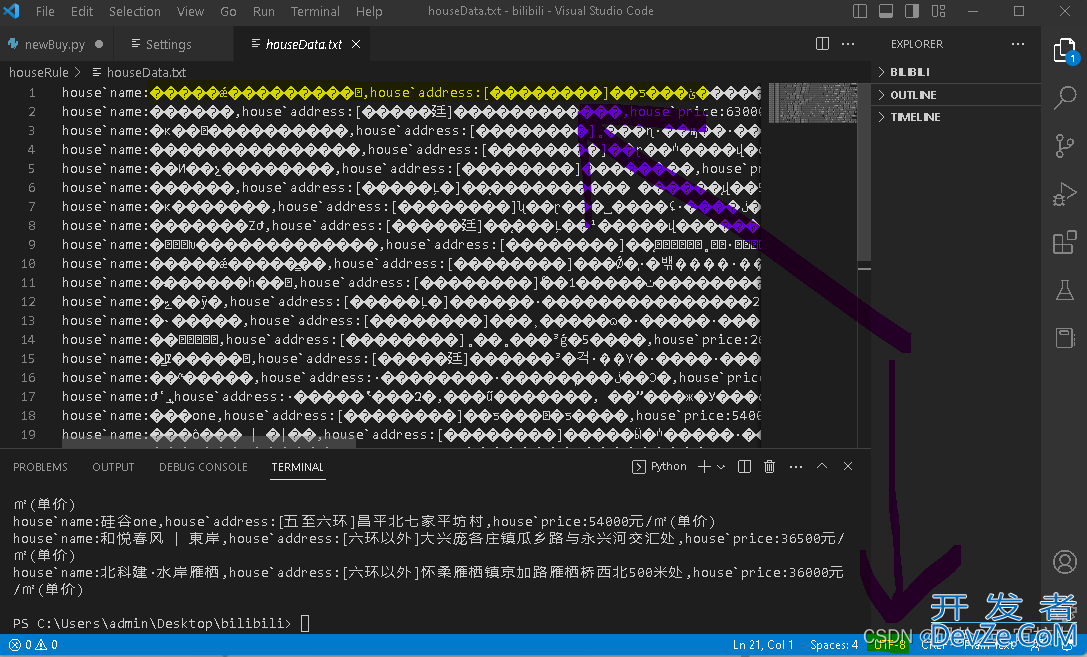Image resolution: width=1087 pixels, height=657 pixels.
Task: Switch to OUTPUT panel tab
Action: coord(113,467)
